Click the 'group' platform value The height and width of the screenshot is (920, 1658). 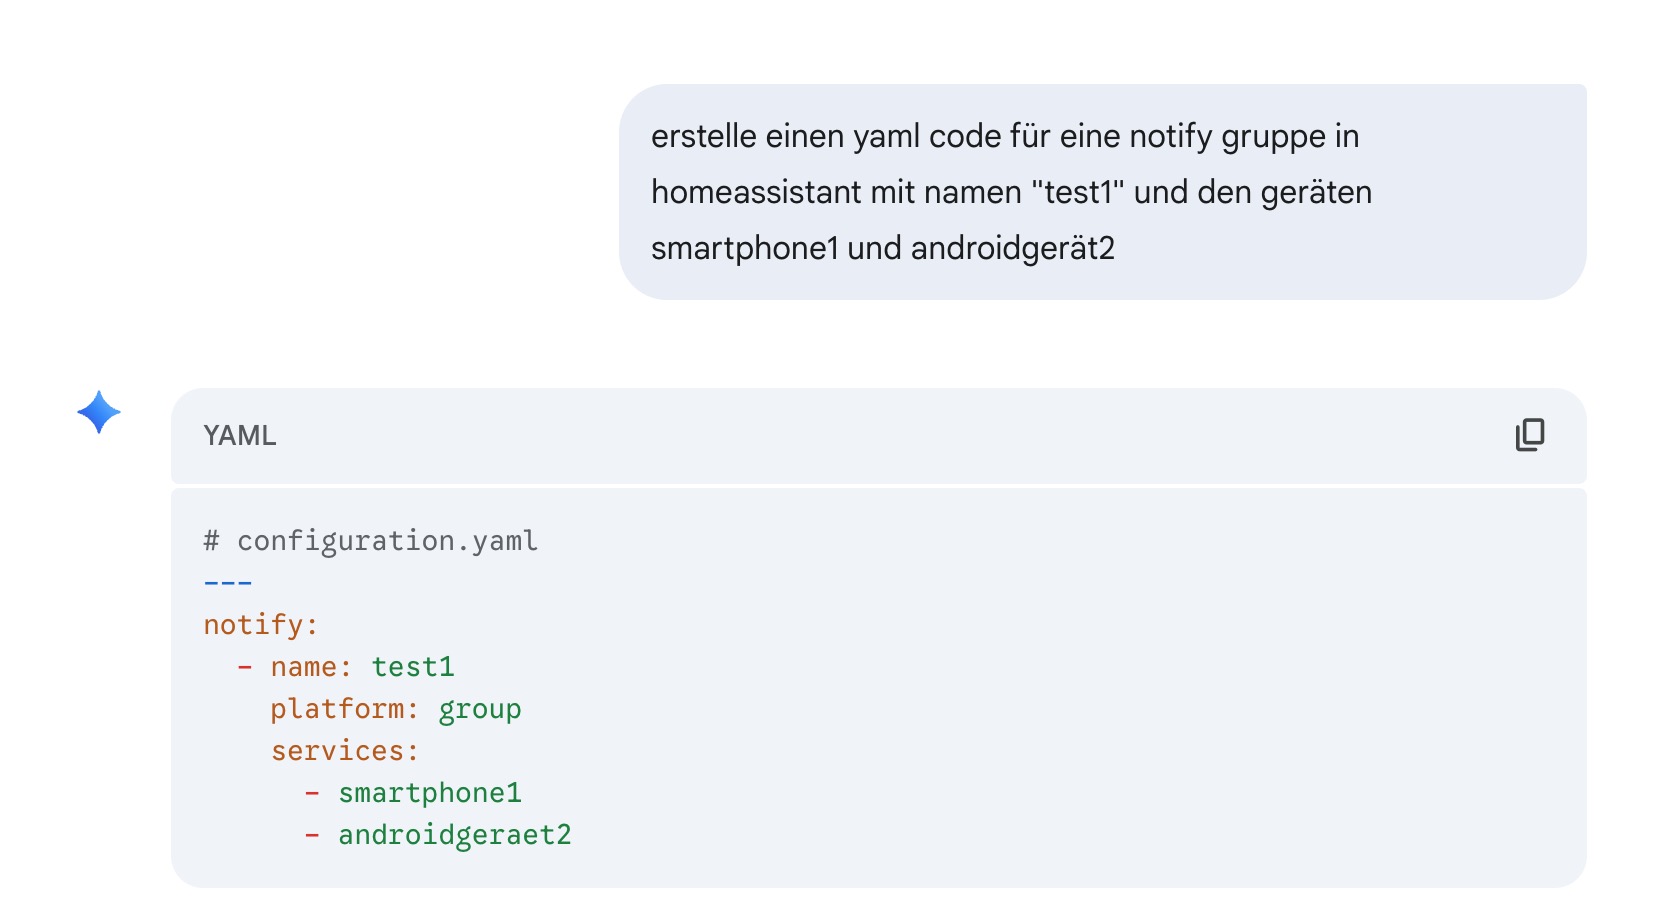point(480,709)
